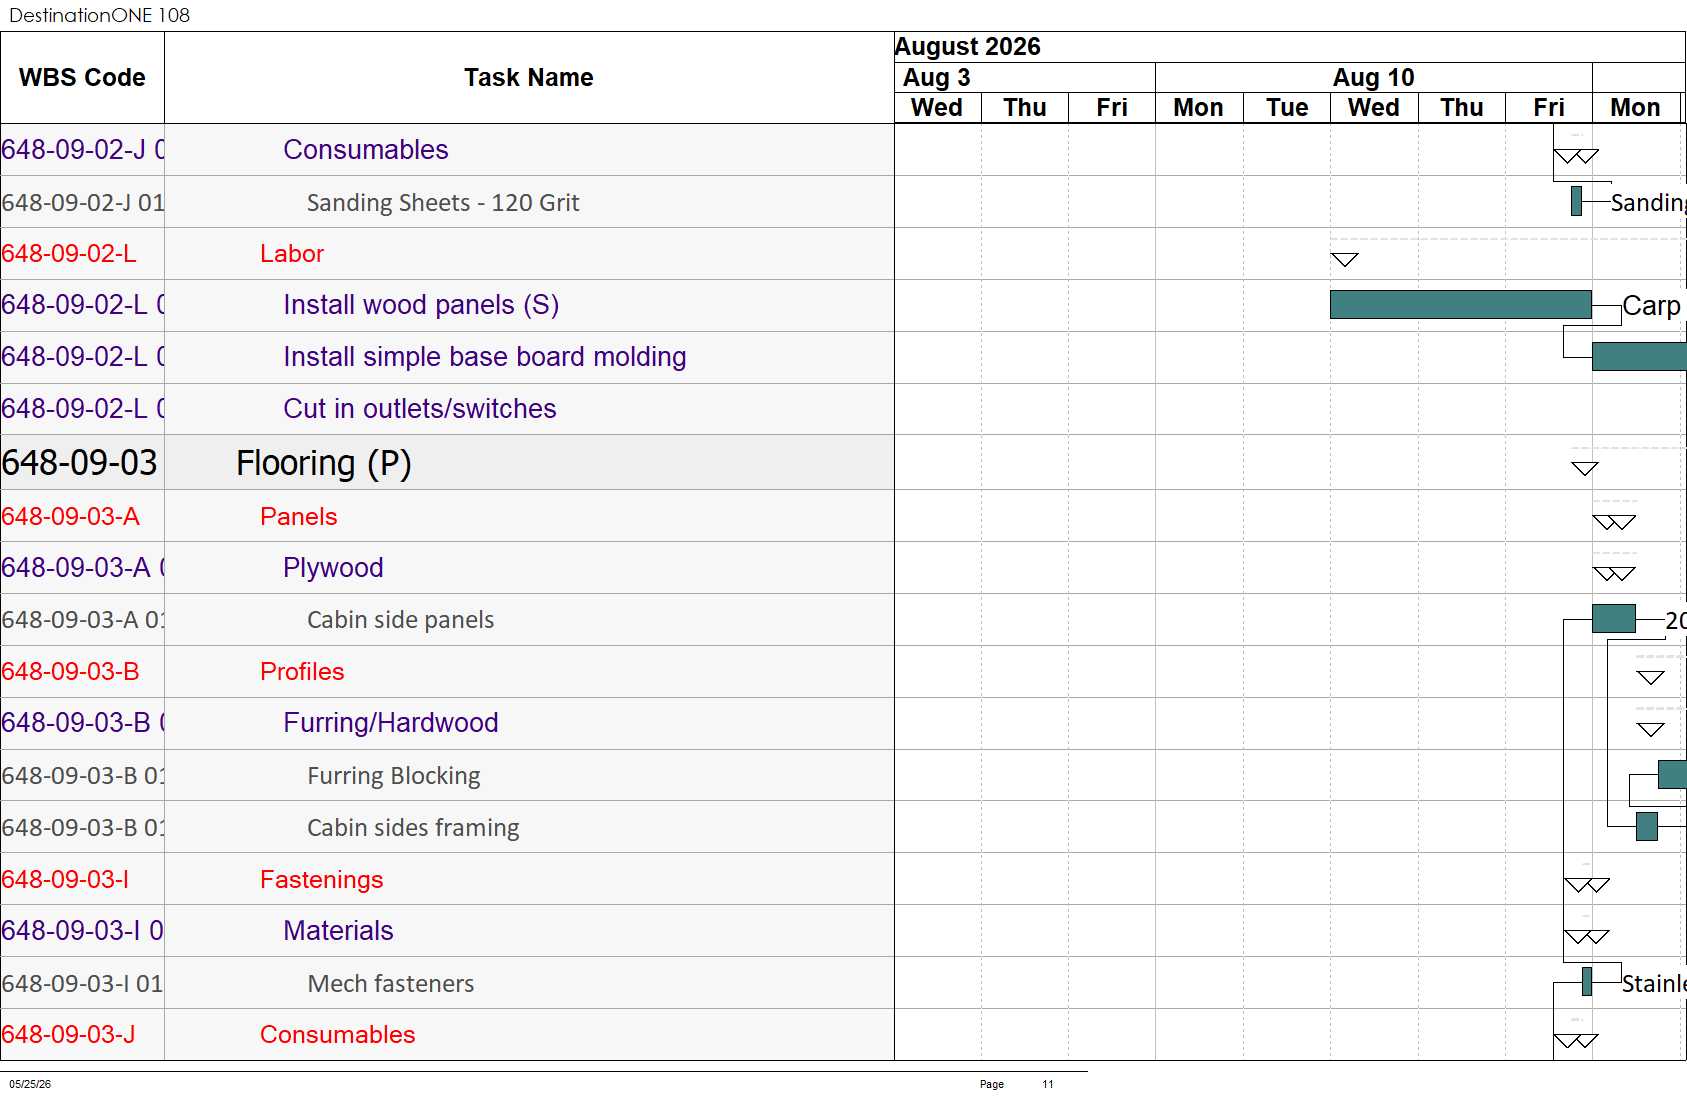Click the Profiles summary triangle marker

[1651, 678]
